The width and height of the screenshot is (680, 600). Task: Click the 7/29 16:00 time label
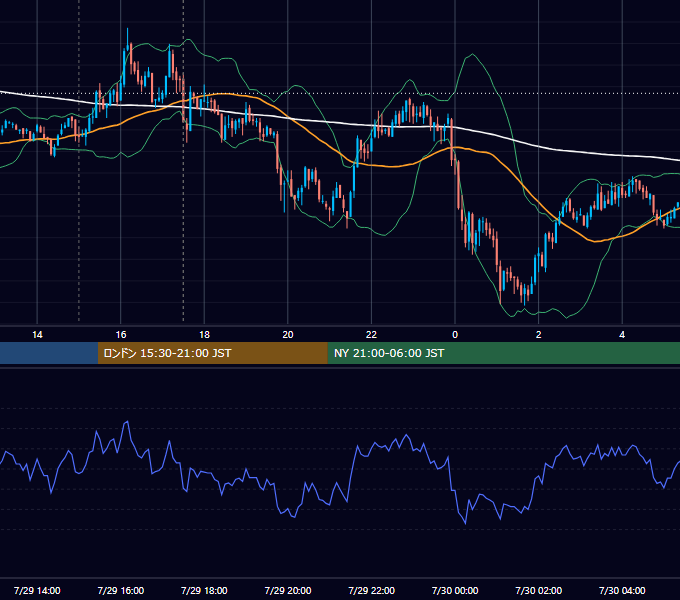coord(121,590)
